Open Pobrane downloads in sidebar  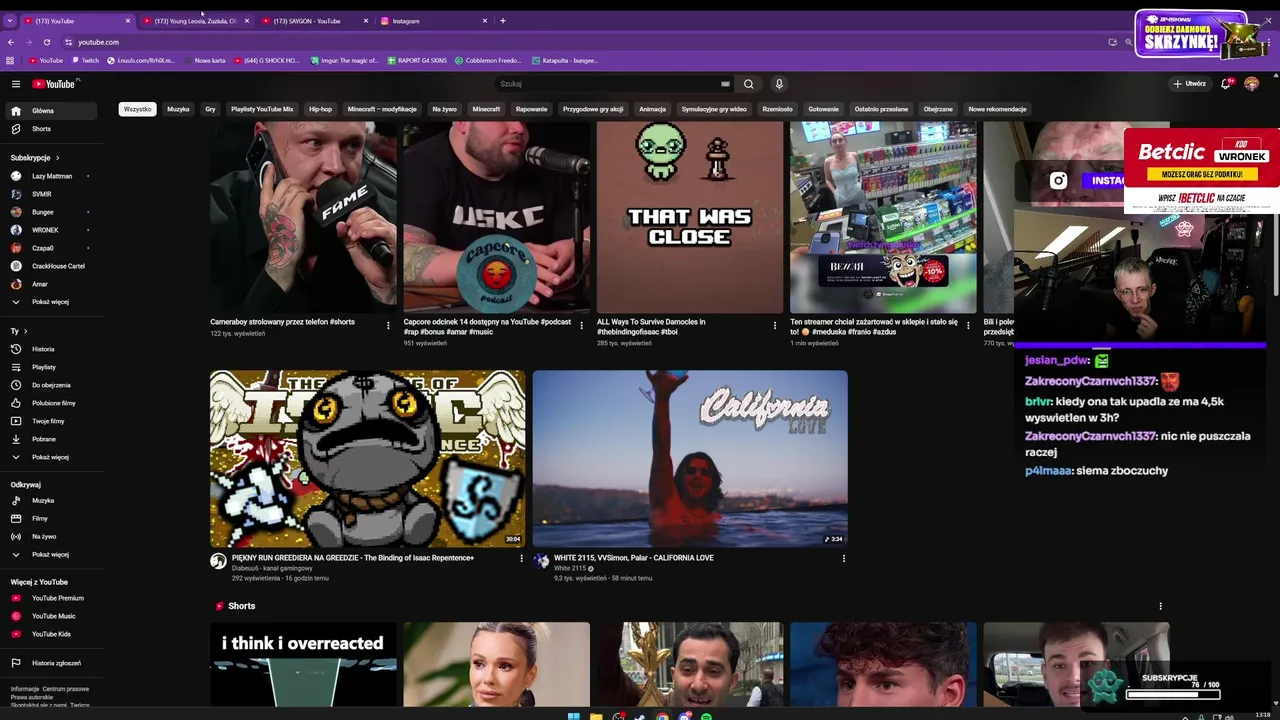coord(52,439)
